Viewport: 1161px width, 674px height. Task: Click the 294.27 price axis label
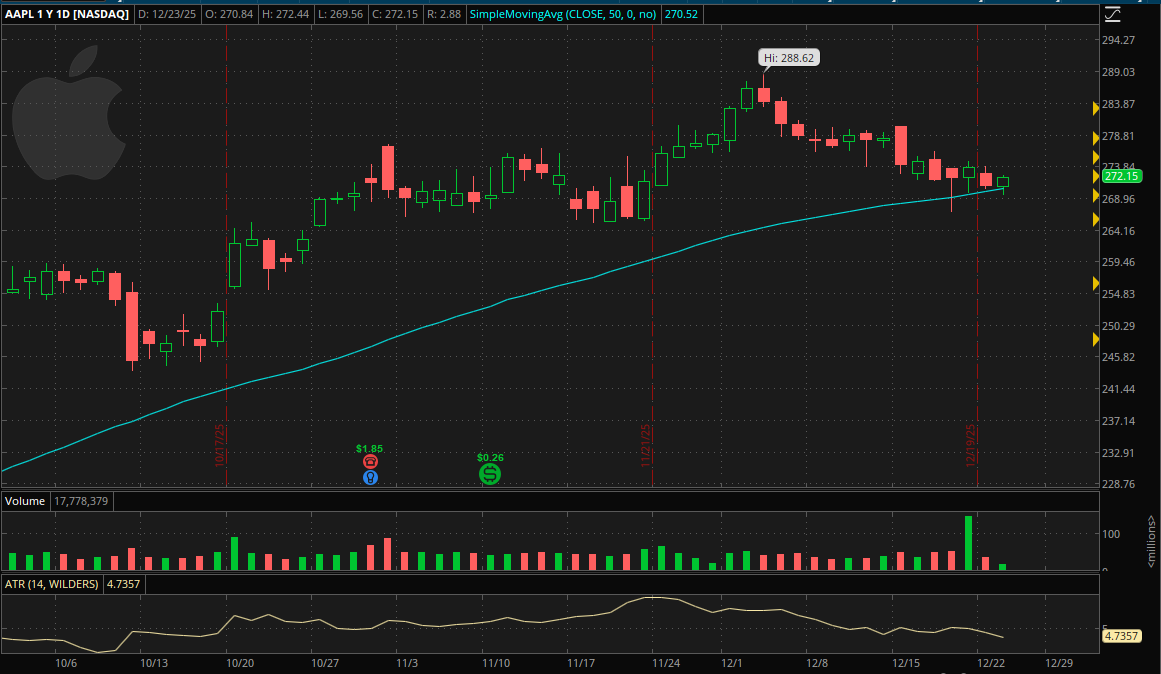(1118, 40)
